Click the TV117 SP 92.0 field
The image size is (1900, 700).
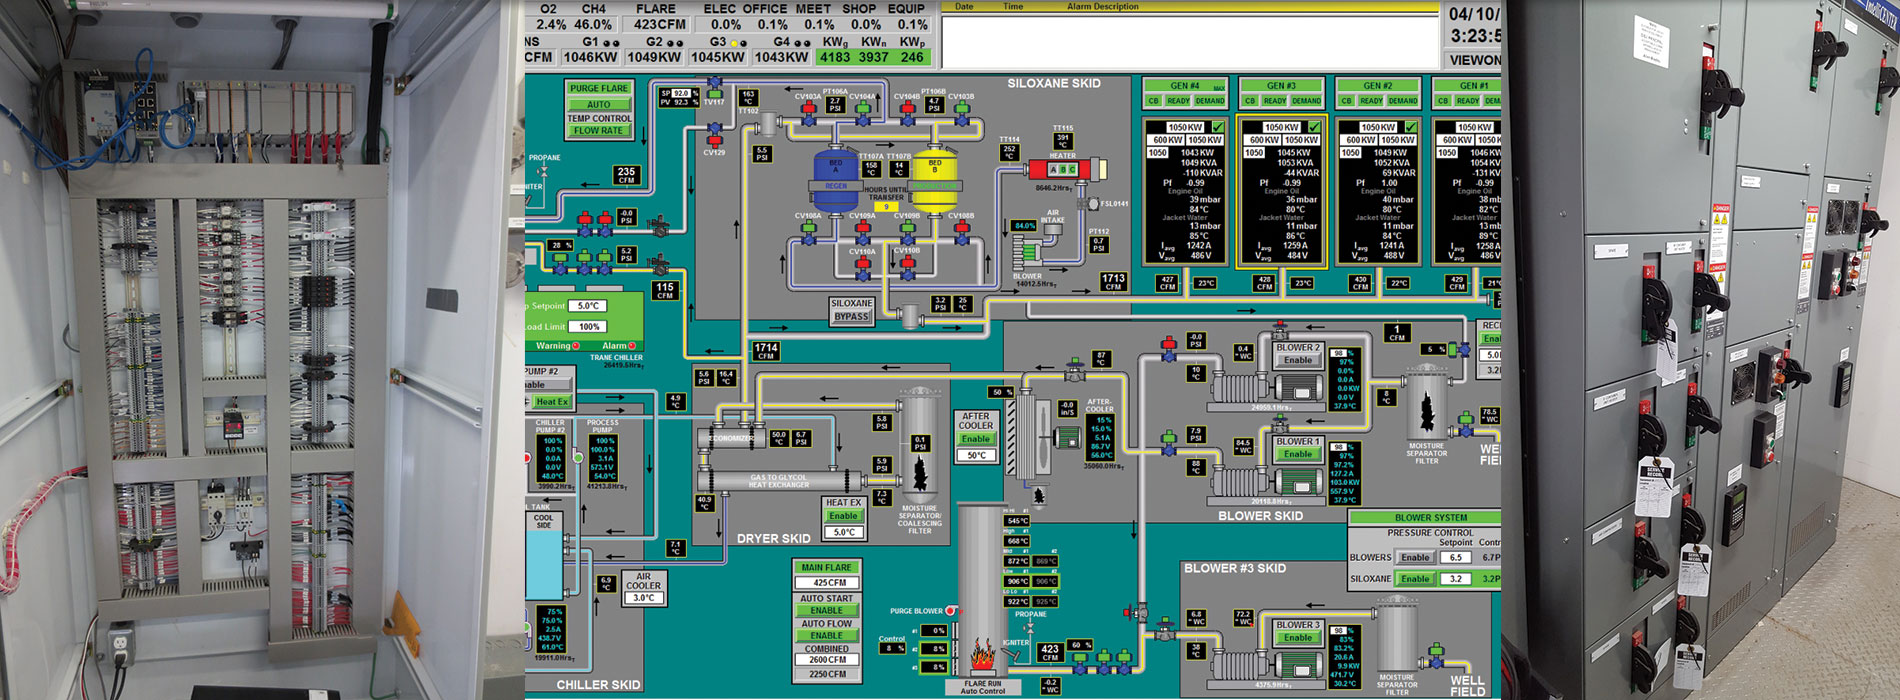[x=680, y=93]
